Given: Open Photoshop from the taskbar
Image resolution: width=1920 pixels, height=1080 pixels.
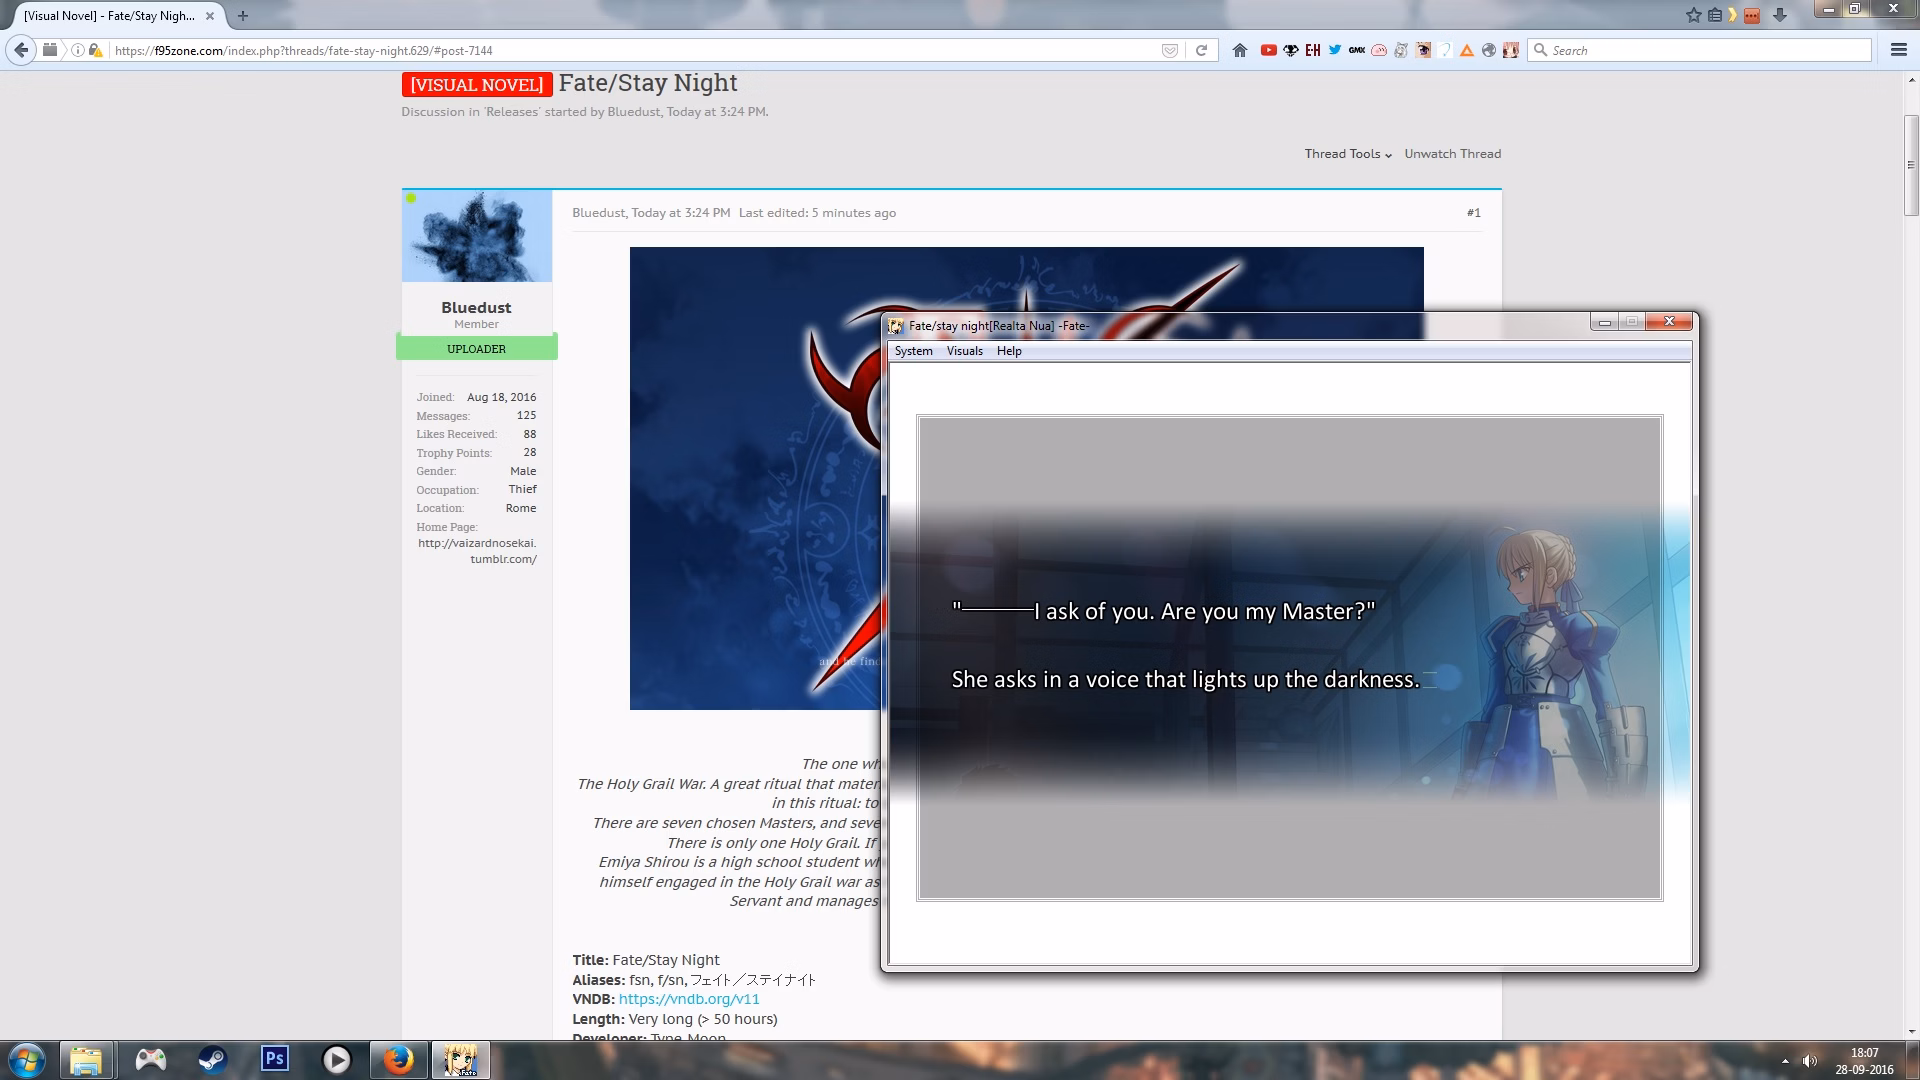Looking at the screenshot, I should pos(274,1059).
